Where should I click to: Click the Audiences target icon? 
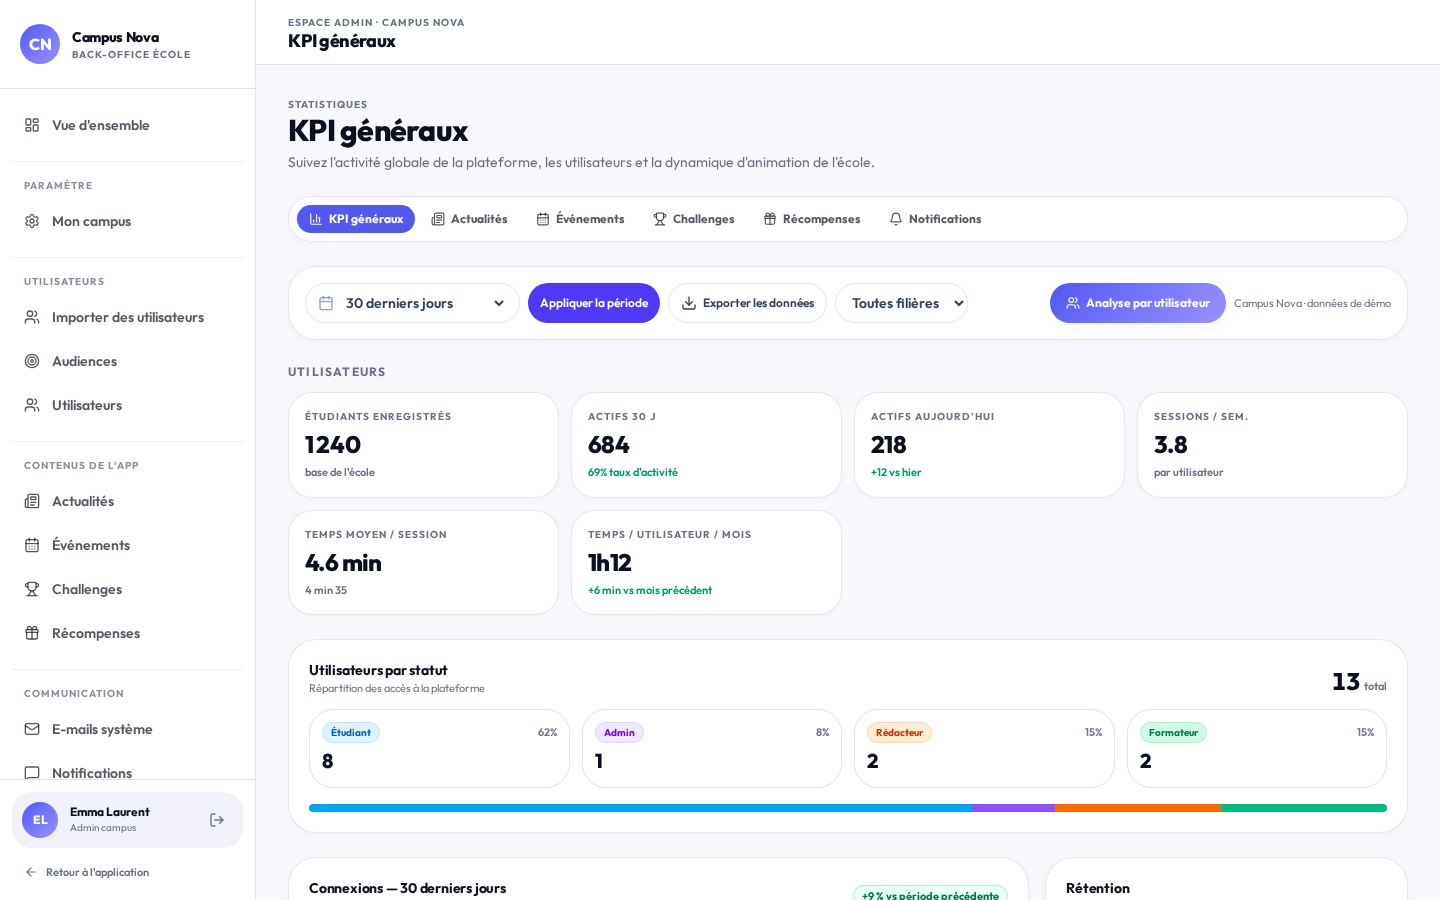(x=32, y=361)
